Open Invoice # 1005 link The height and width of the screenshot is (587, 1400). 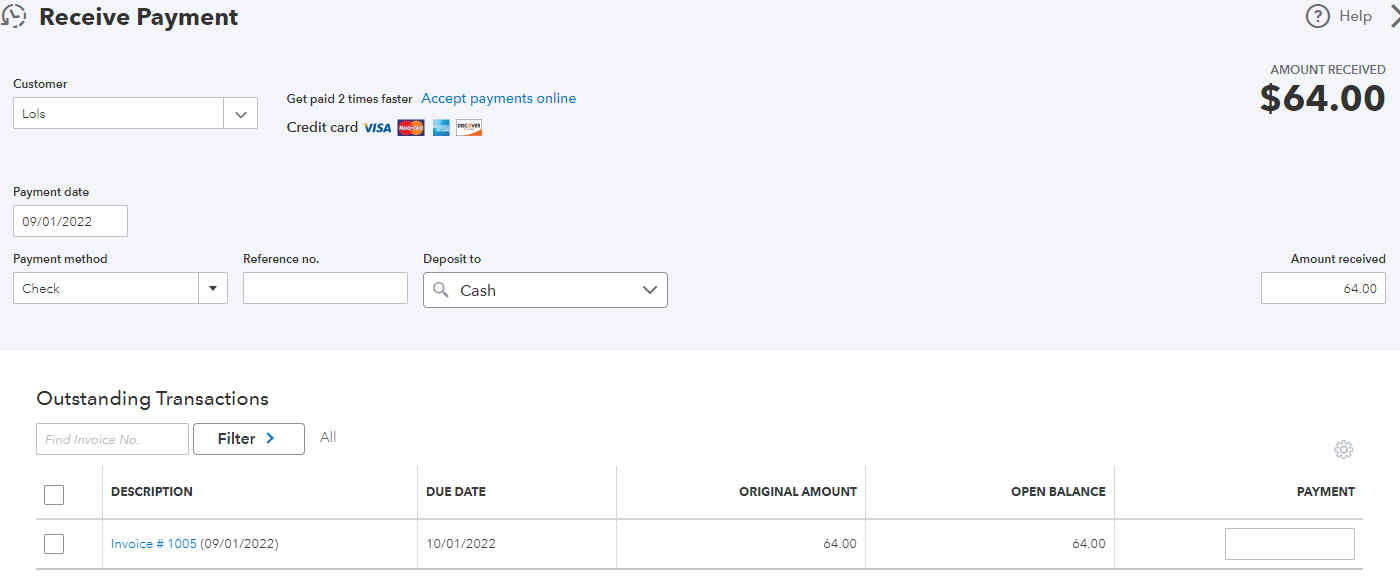click(154, 544)
